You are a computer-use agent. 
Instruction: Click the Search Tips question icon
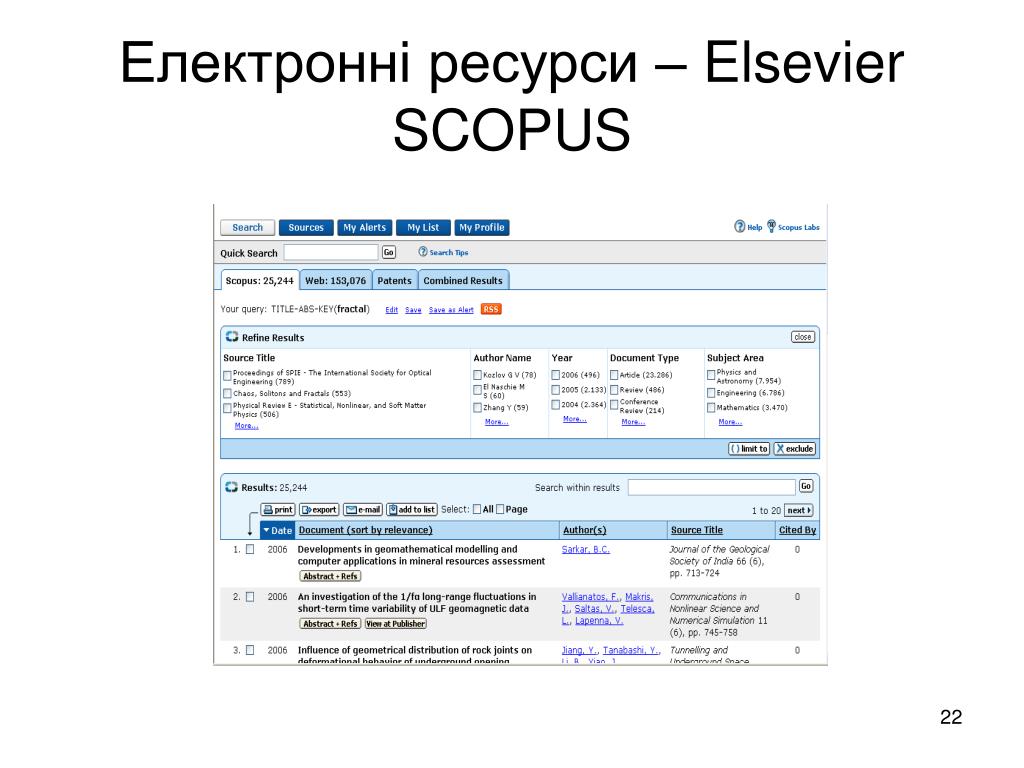(423, 252)
